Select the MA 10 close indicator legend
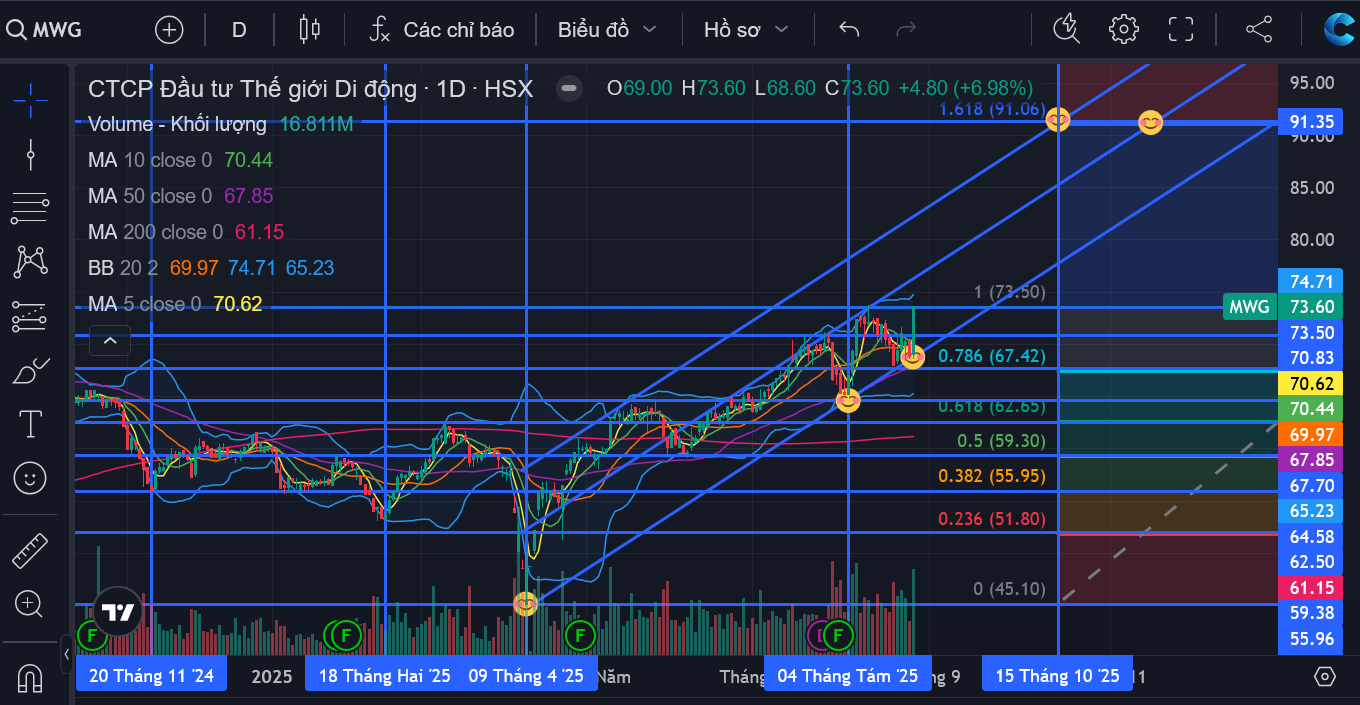This screenshot has width=1360, height=705. (150, 160)
